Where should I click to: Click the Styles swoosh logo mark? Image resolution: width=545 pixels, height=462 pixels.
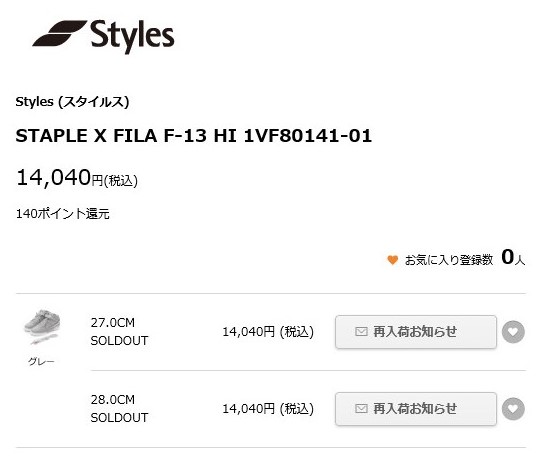[60, 33]
